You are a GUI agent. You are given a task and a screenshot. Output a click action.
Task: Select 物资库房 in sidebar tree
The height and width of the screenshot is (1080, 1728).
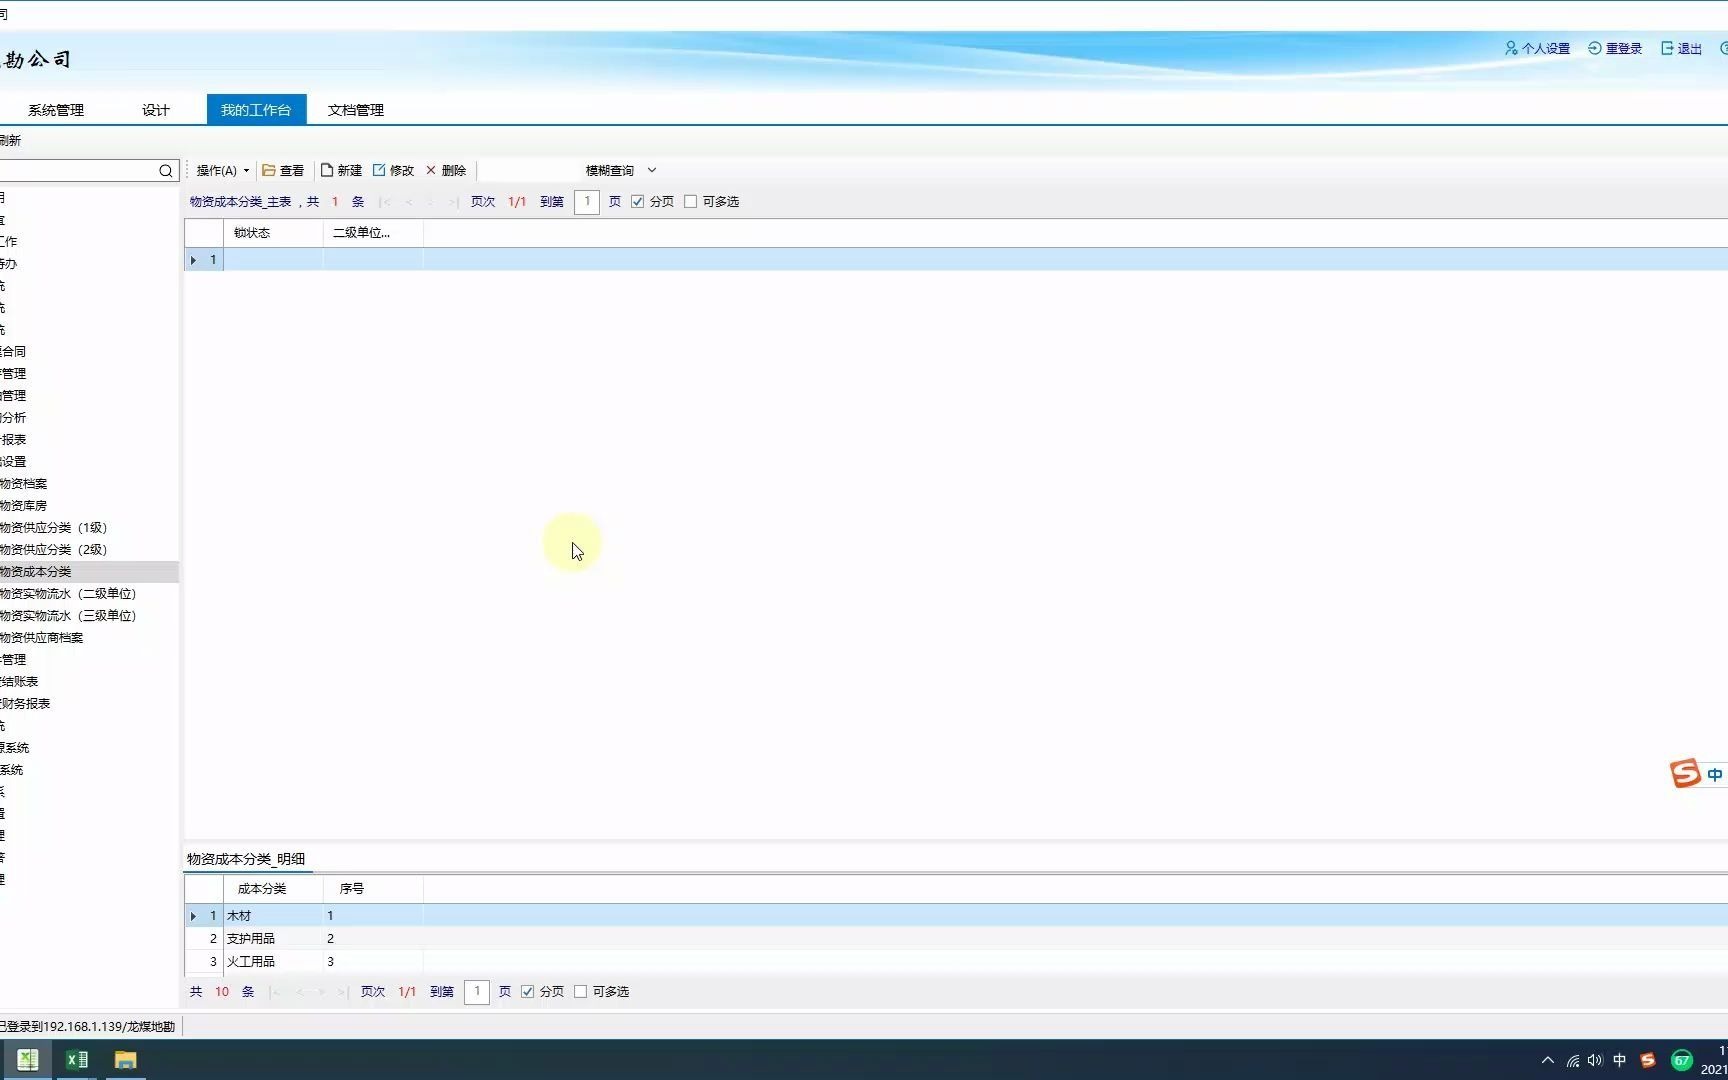[x=24, y=506]
